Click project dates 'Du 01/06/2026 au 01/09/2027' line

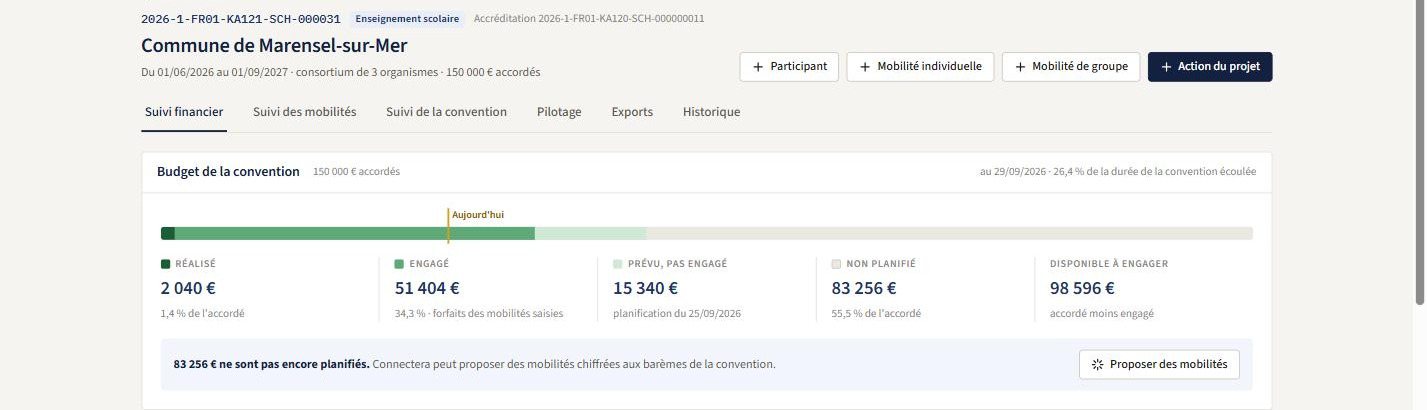pyautogui.click(x=341, y=72)
